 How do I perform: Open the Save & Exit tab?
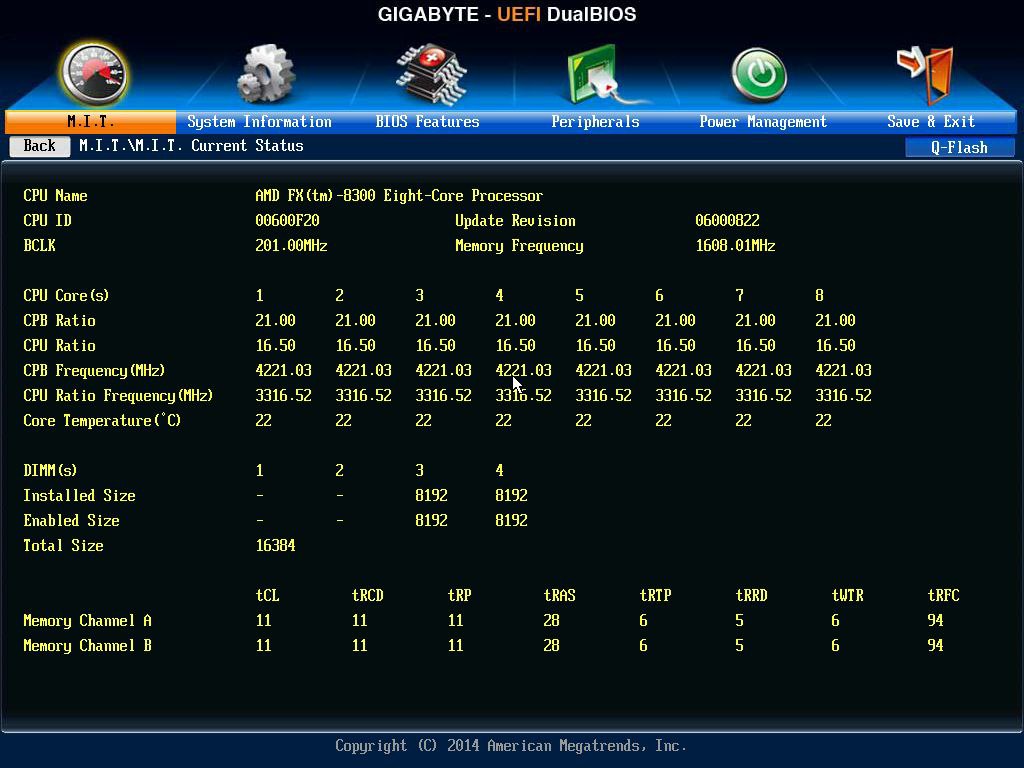(x=931, y=121)
